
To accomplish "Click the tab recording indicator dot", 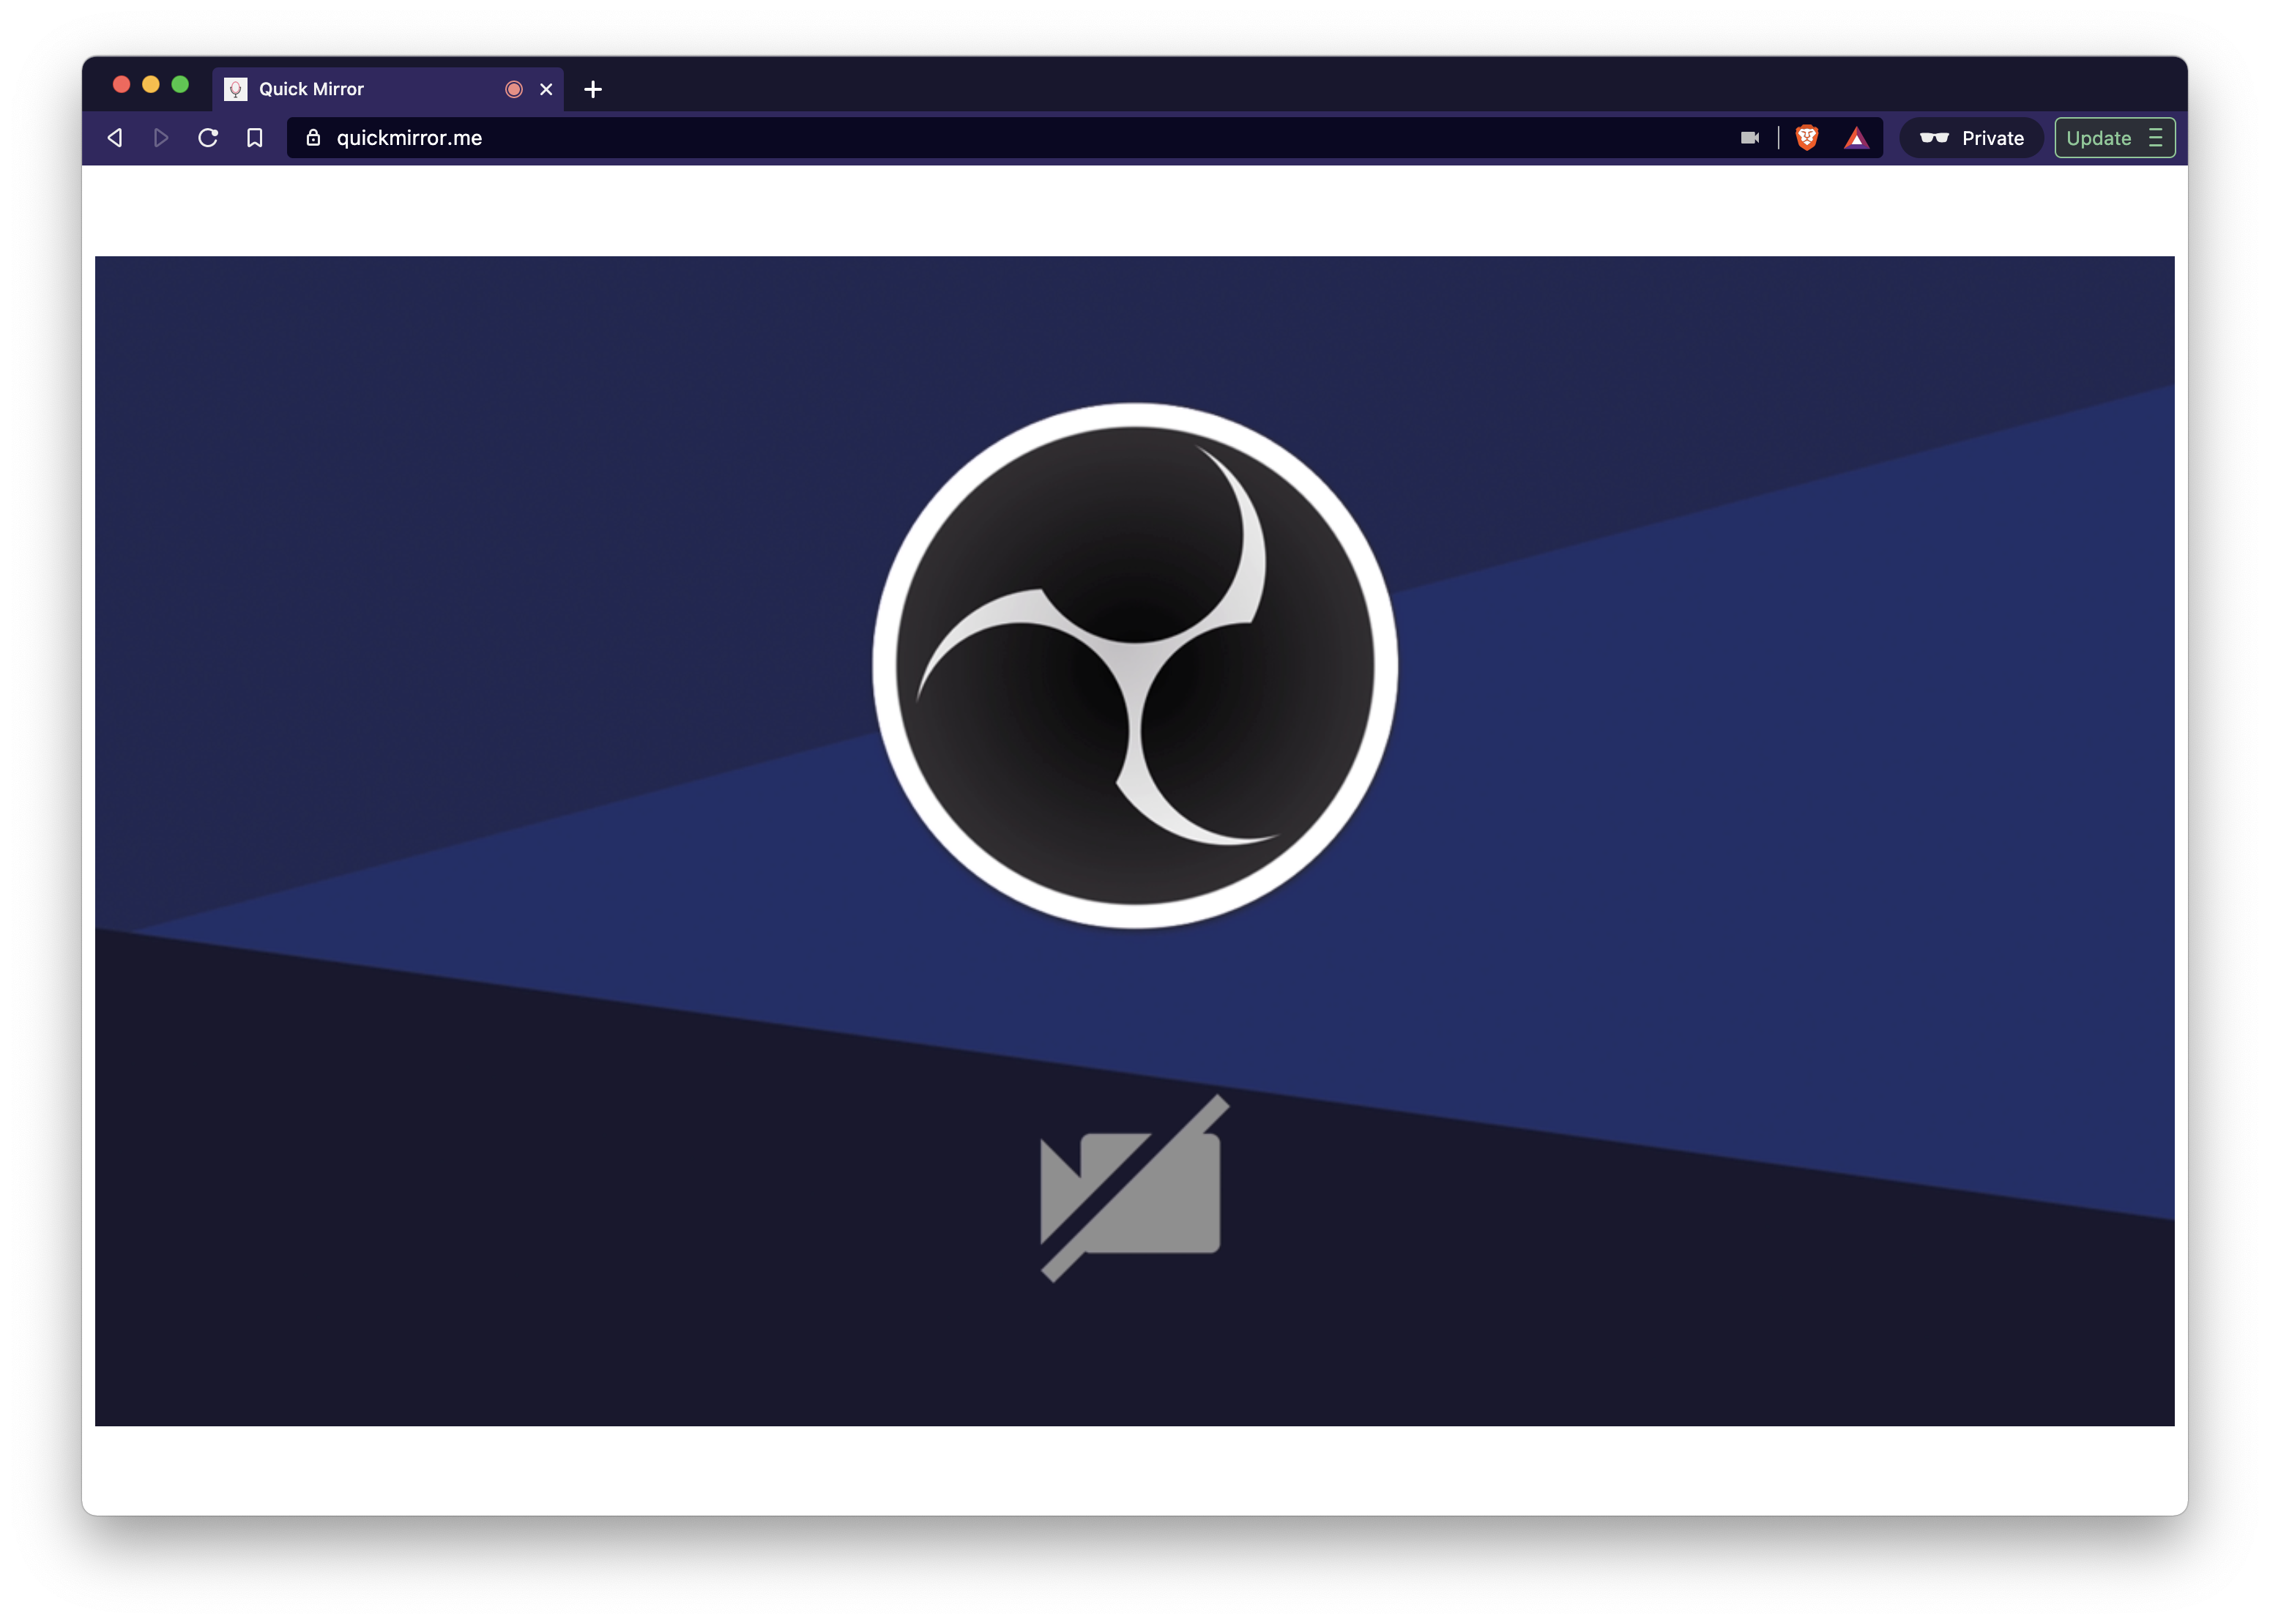I will click(514, 89).
